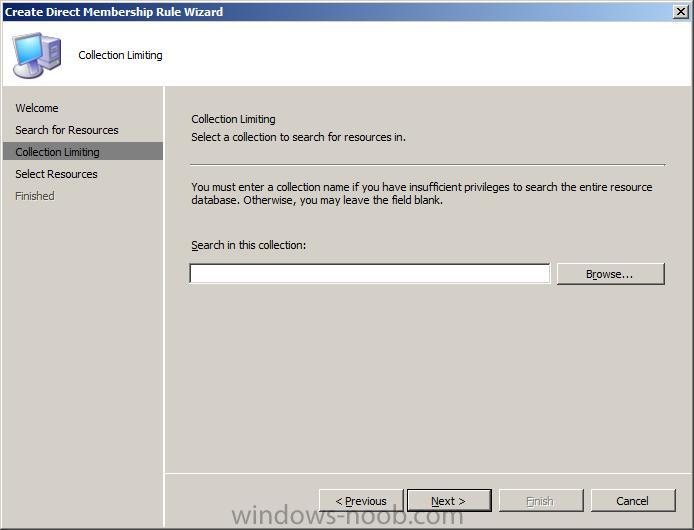Click the 'Collection Limiting' header title beside icon
The height and width of the screenshot is (530, 694).
coord(120,55)
